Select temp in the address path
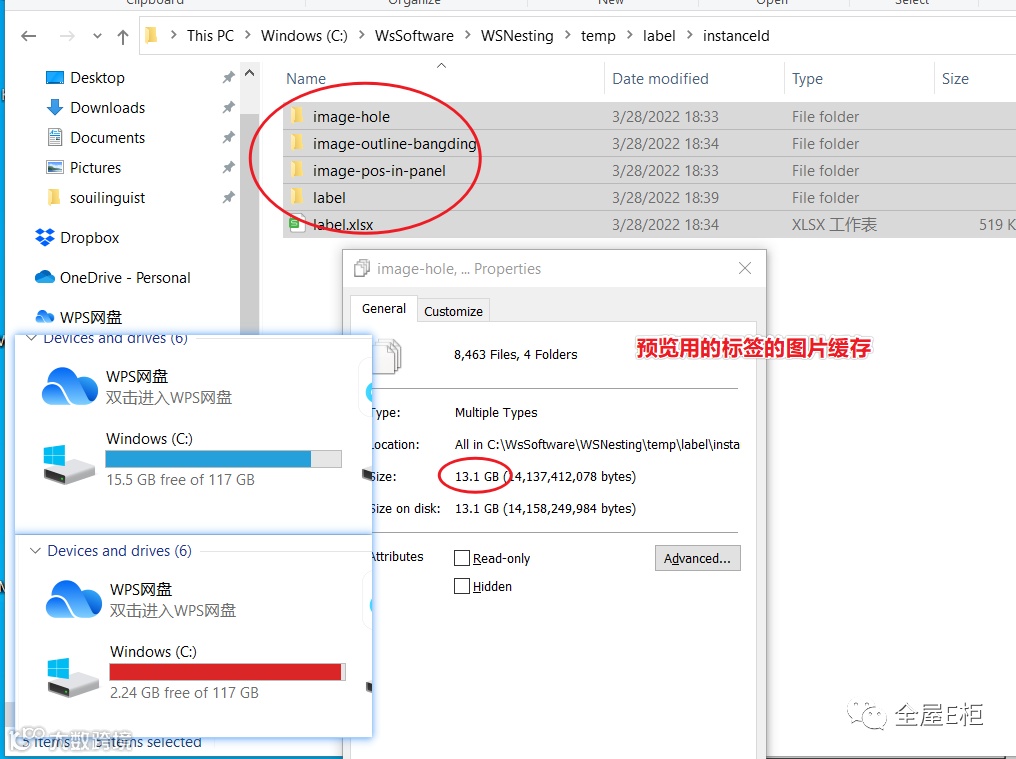1016x759 pixels. [598, 36]
